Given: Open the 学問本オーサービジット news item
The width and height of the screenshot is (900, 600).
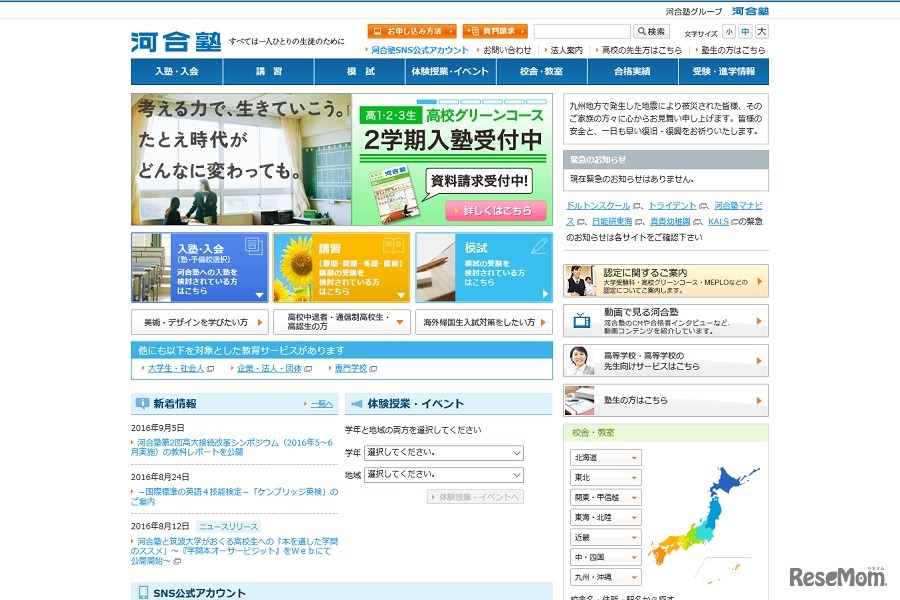Looking at the screenshot, I should [234, 551].
